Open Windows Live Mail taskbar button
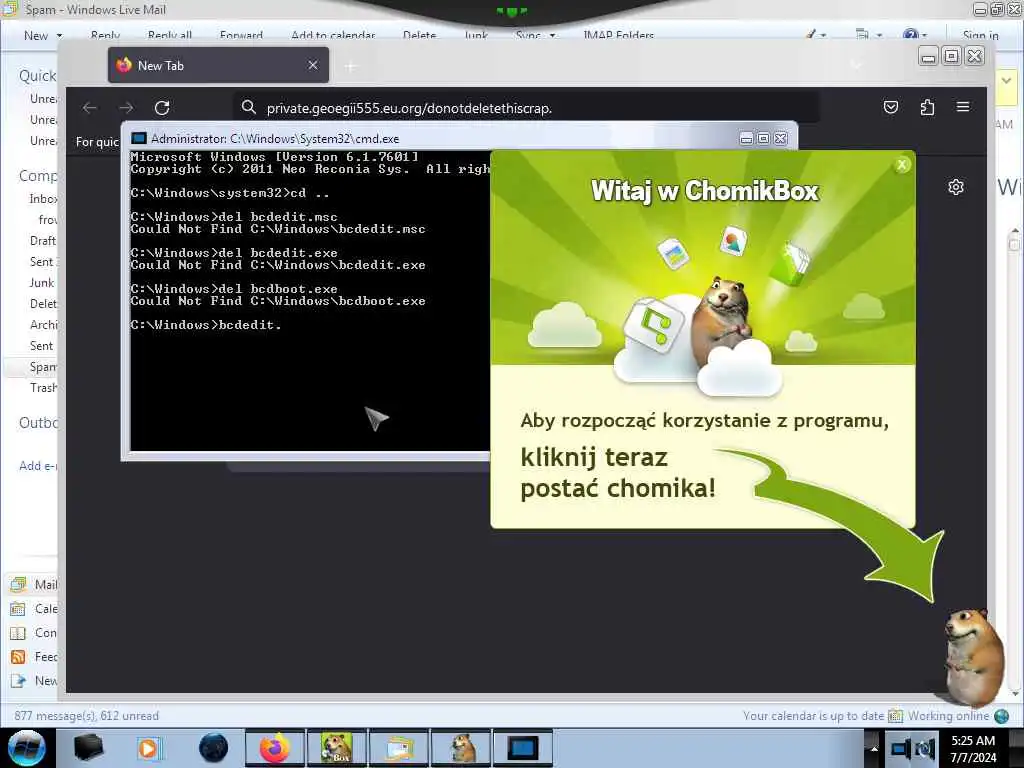 tap(399, 748)
